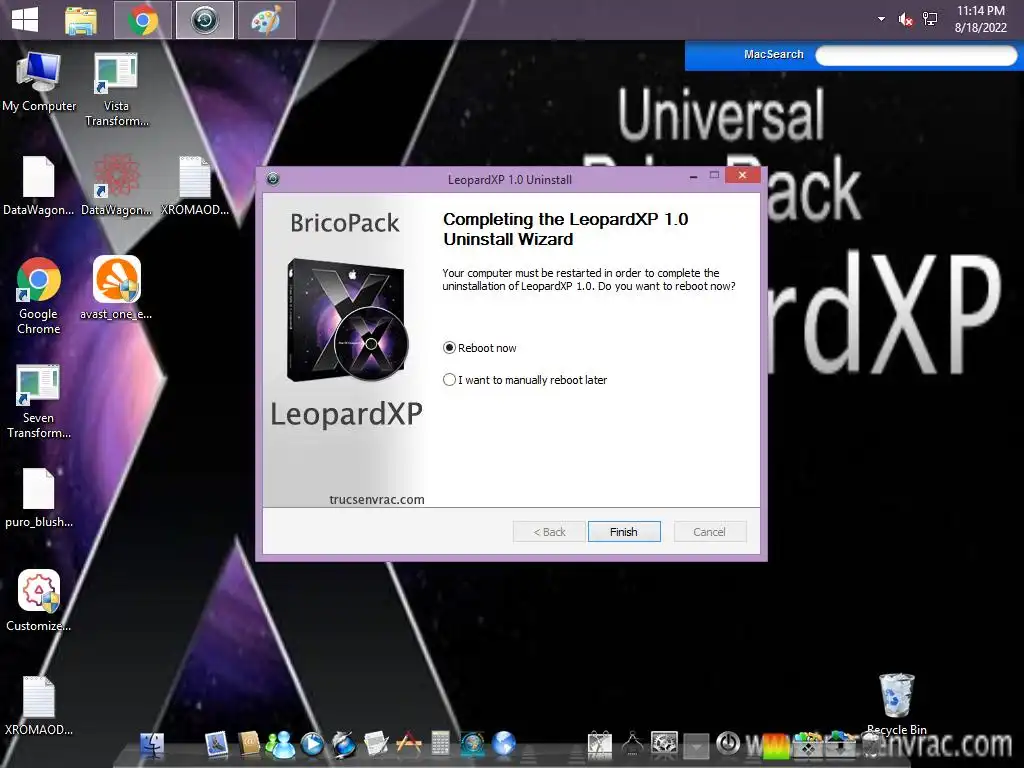Image resolution: width=1024 pixels, height=768 pixels.
Task: Click the Finish button
Action: pos(624,532)
